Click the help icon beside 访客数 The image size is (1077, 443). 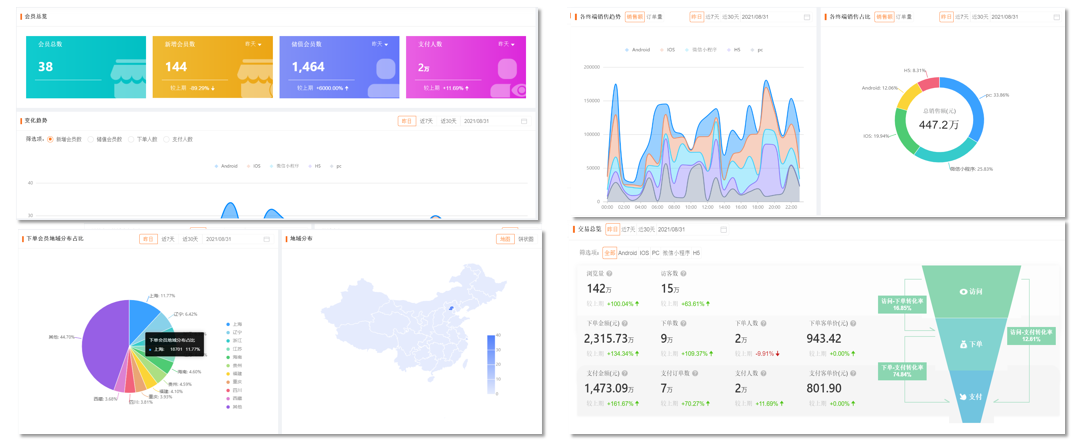click(683, 273)
